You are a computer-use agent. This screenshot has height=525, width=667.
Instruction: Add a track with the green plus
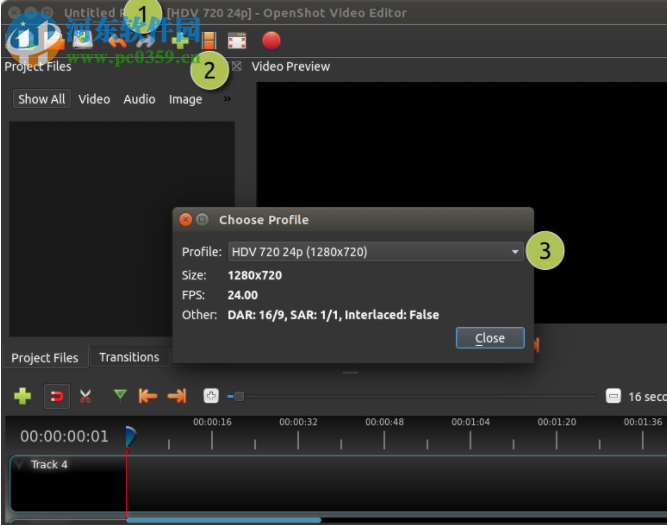click(22, 396)
